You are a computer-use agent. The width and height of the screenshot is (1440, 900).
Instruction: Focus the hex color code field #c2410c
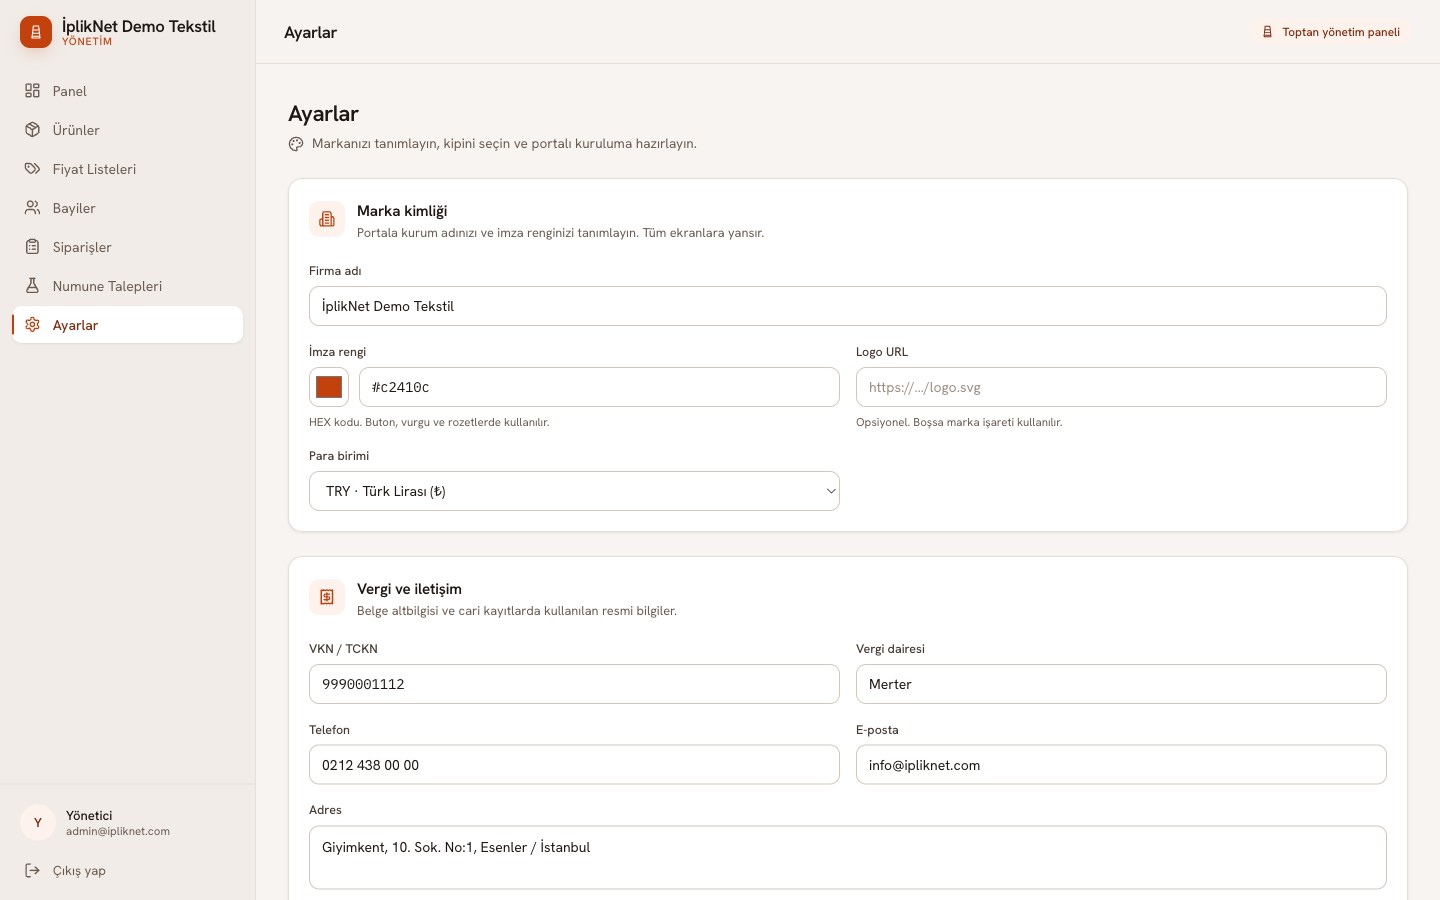[x=599, y=387]
